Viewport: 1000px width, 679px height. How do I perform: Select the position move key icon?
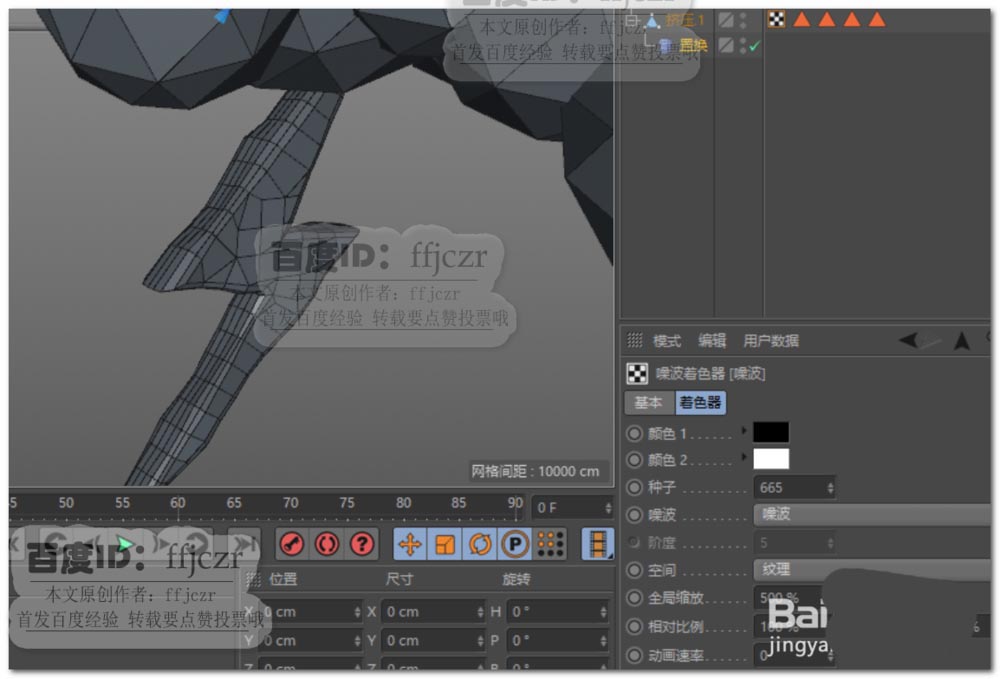(x=409, y=543)
